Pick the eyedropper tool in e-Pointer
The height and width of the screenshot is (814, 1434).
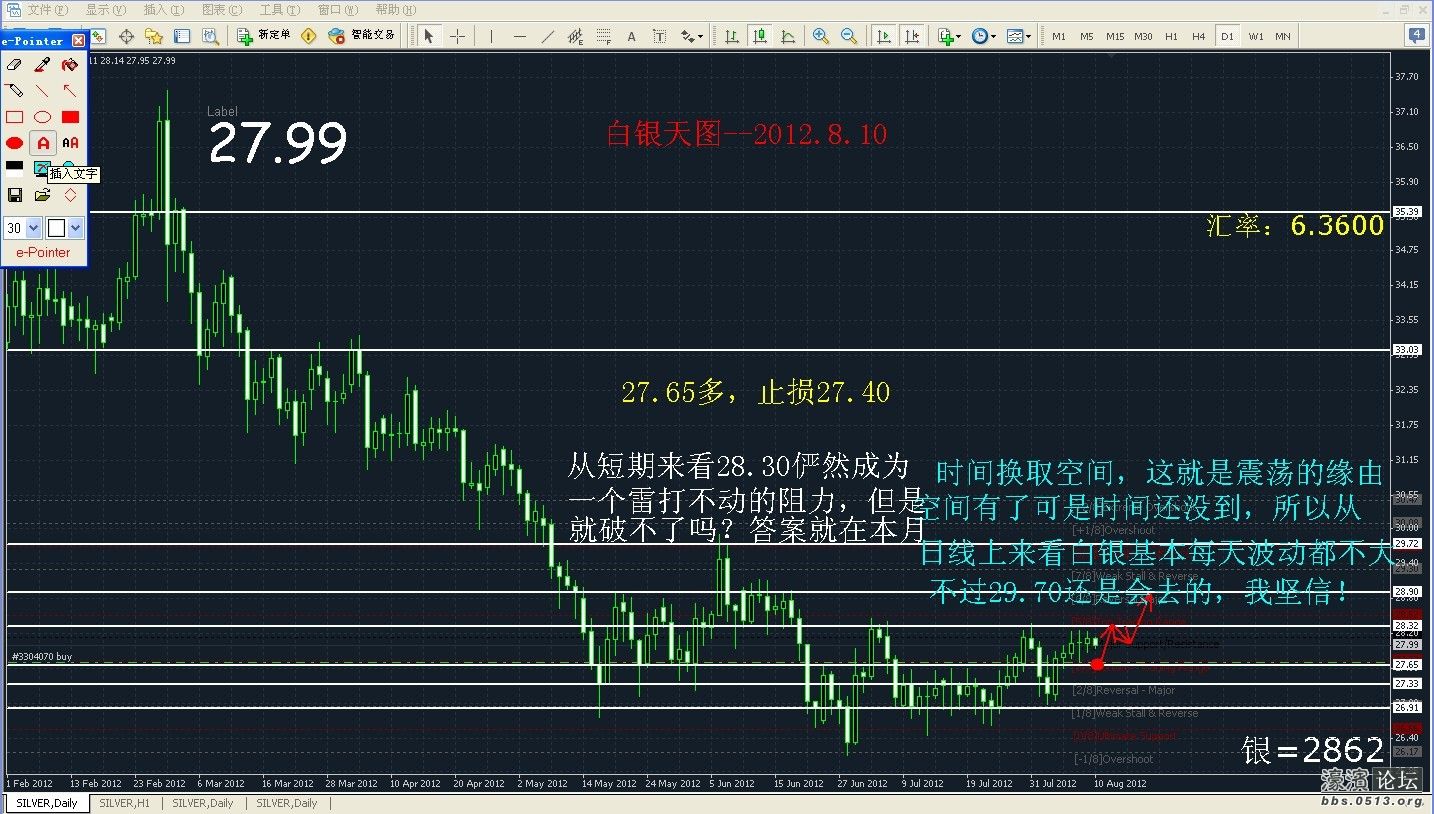tap(42, 65)
